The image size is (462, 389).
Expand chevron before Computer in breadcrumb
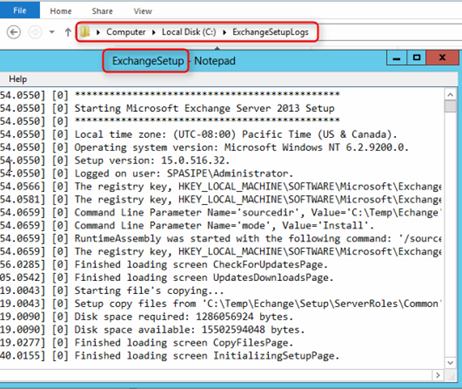pos(98,32)
